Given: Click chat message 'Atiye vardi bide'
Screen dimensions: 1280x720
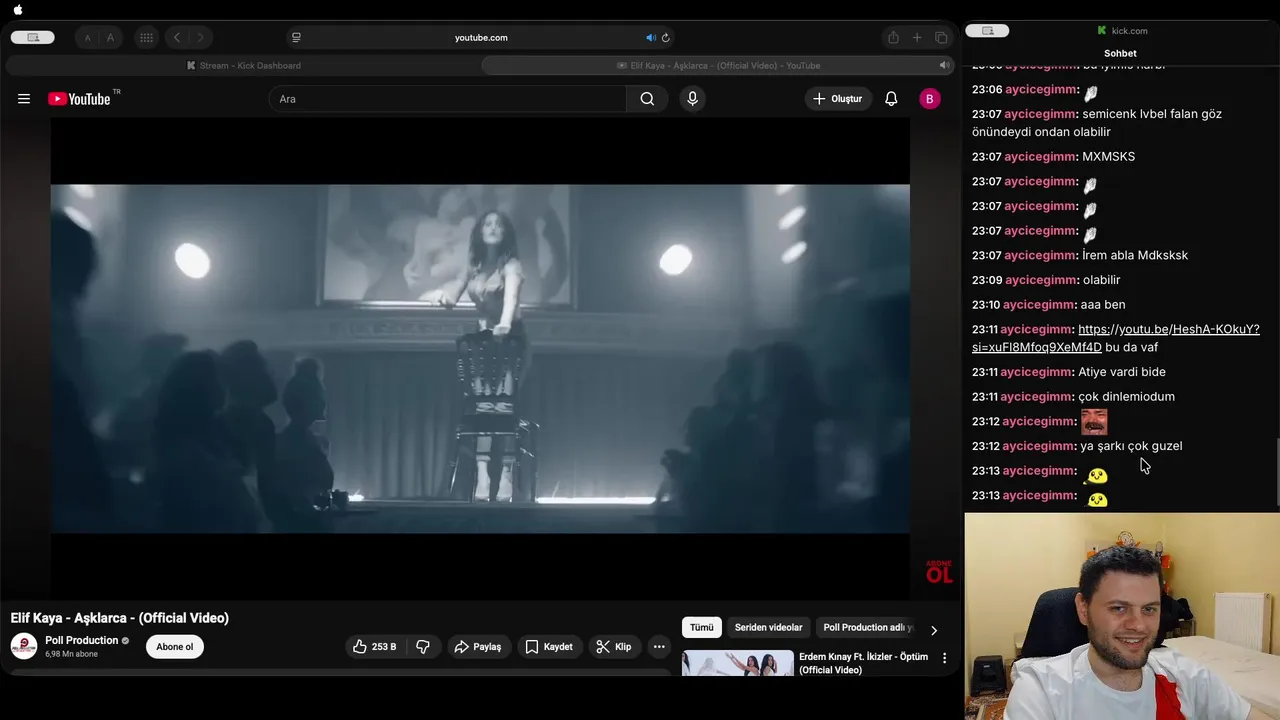Looking at the screenshot, I should [x=1122, y=372].
